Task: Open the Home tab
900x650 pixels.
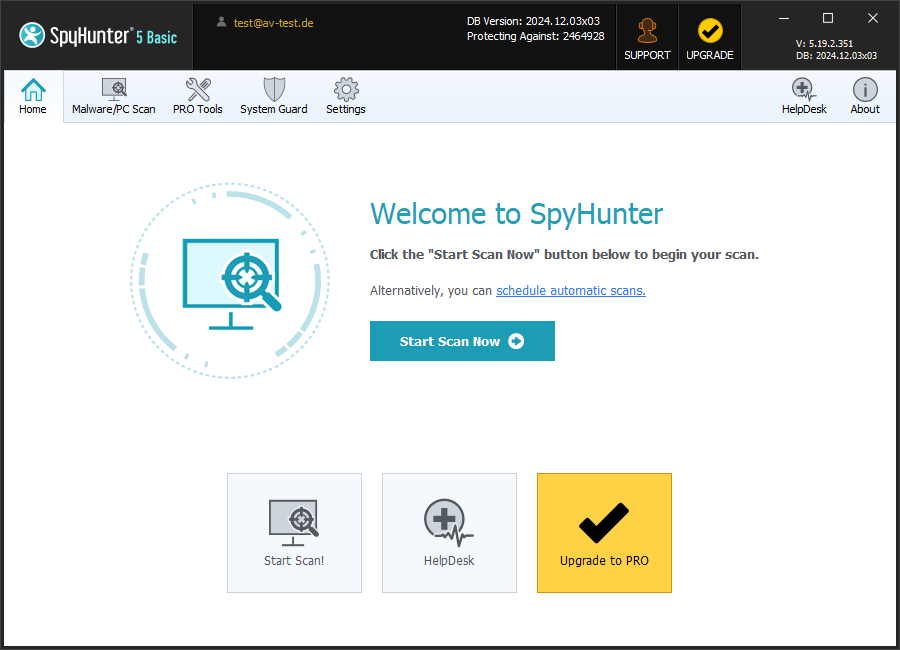Action: point(33,97)
